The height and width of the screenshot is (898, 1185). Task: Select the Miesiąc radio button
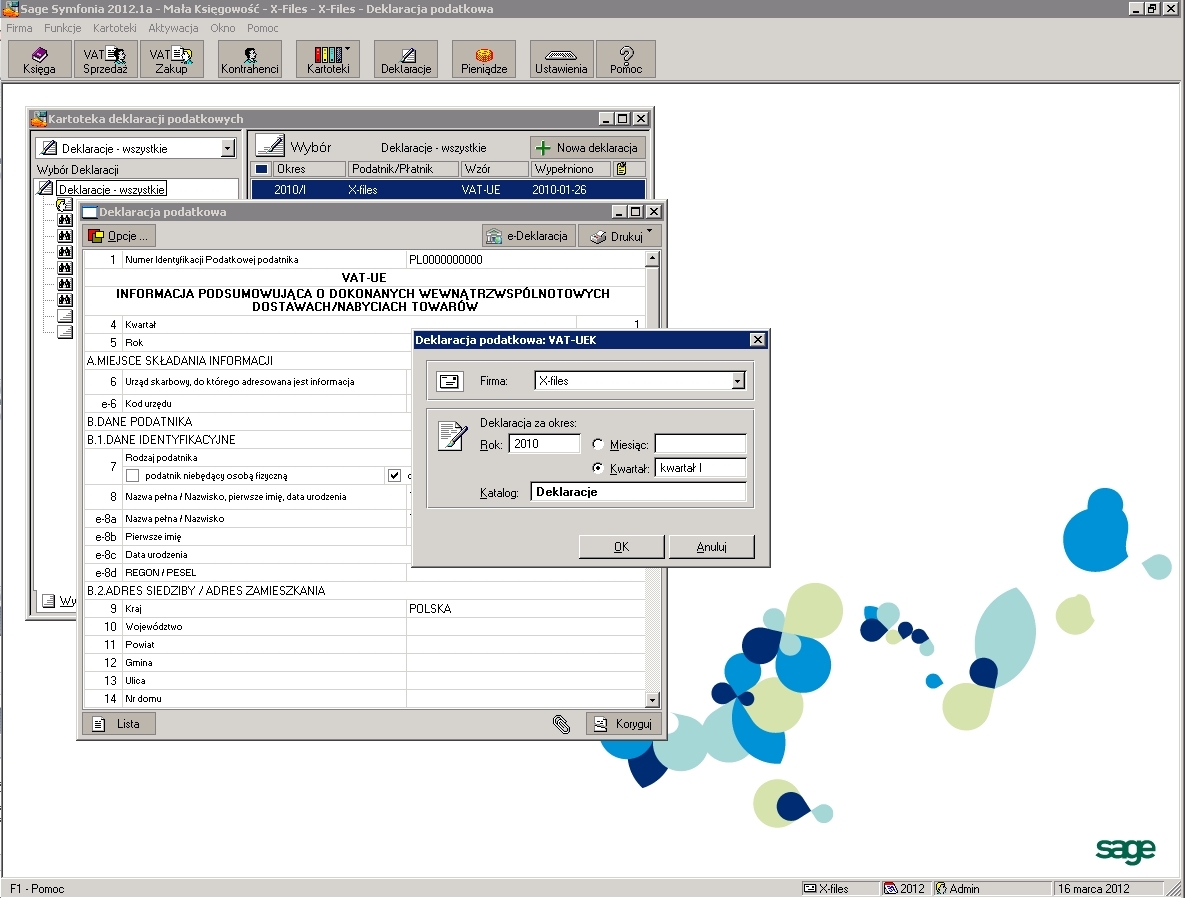click(598, 444)
